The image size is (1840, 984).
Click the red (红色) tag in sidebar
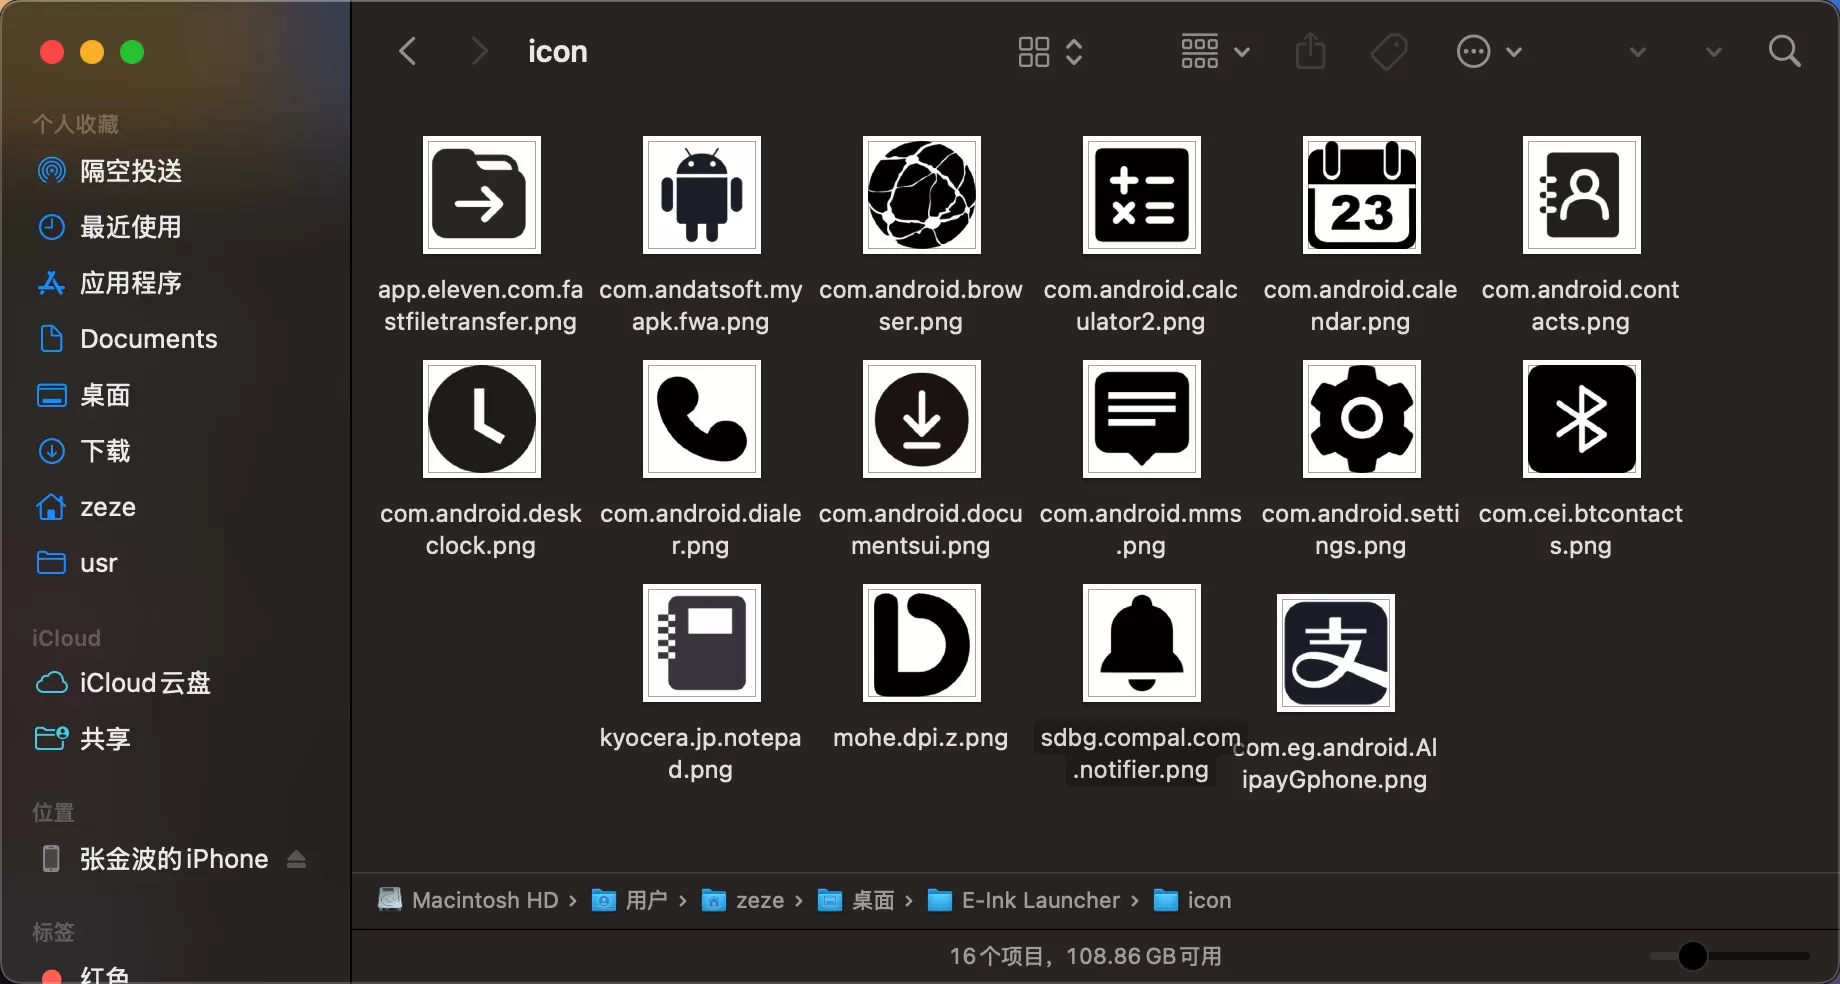85,975
